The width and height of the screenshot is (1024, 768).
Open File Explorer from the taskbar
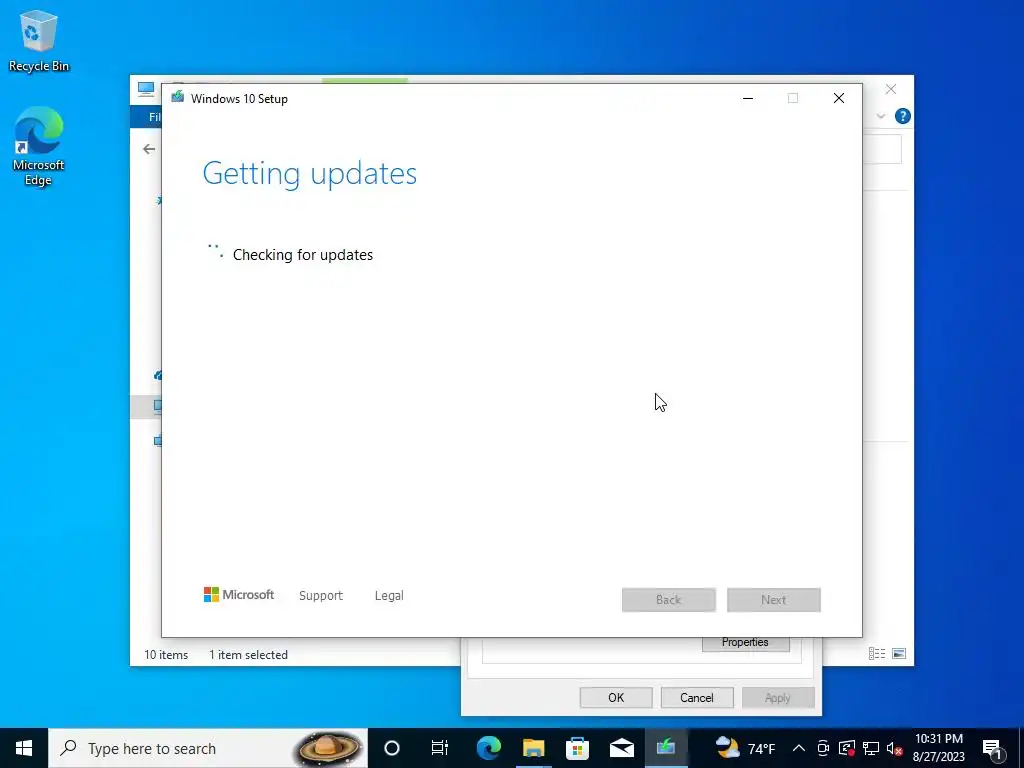coord(533,748)
